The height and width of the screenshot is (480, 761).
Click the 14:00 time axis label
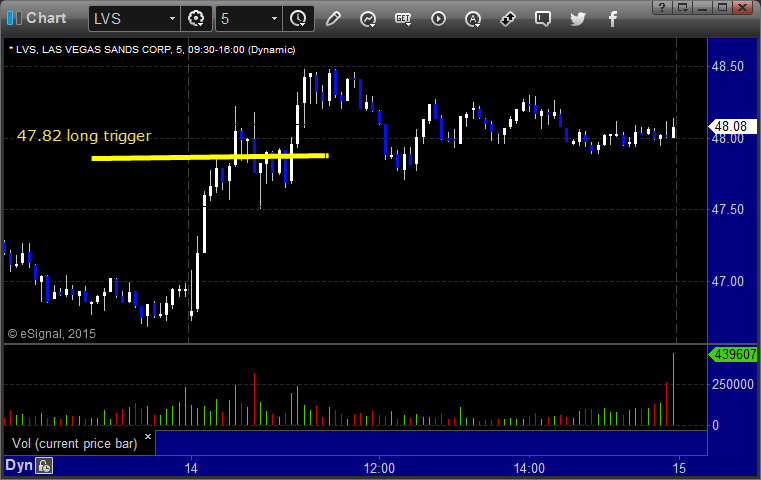[529, 468]
